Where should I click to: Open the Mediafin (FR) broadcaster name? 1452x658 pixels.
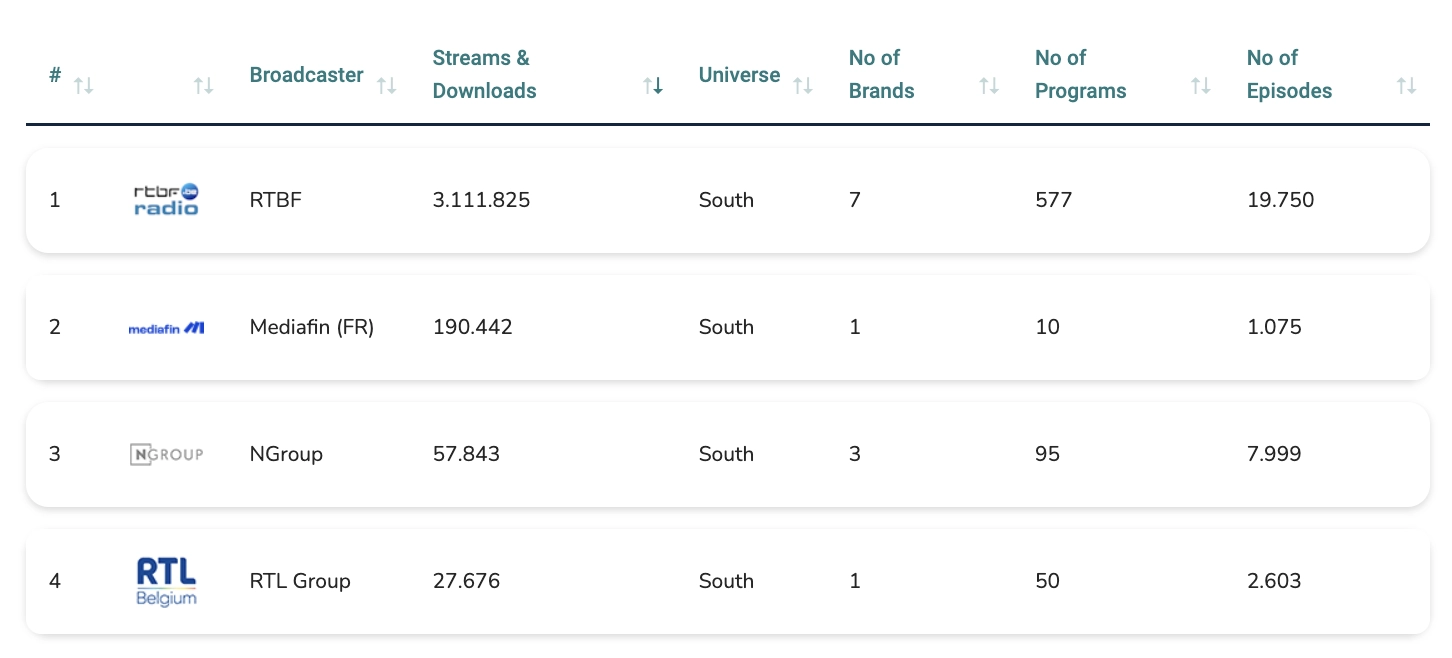311,327
